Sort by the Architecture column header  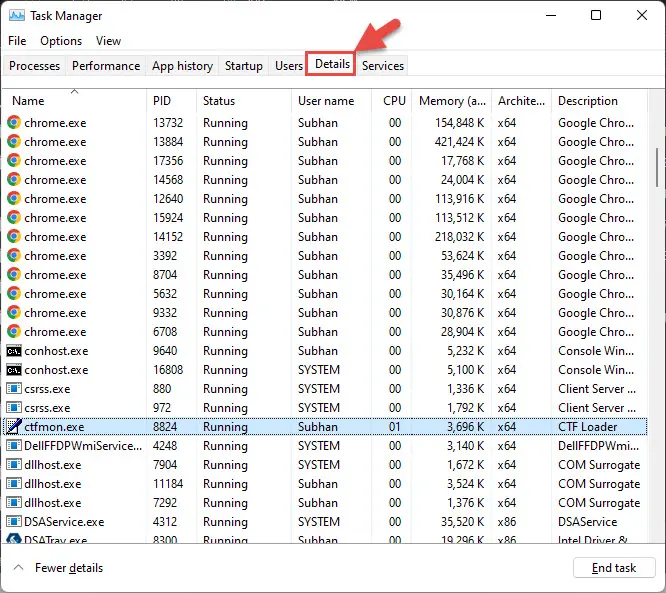click(521, 101)
